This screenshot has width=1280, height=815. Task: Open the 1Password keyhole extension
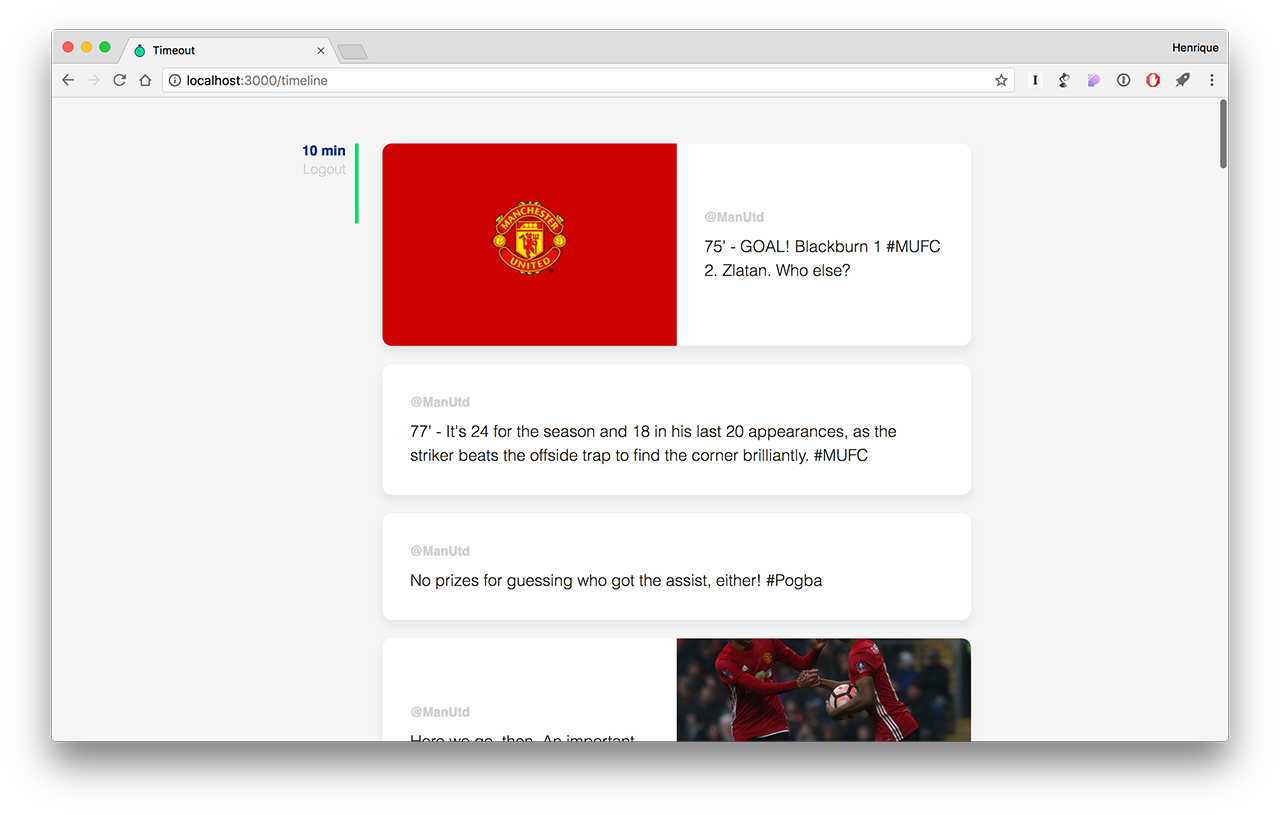(x=1123, y=80)
